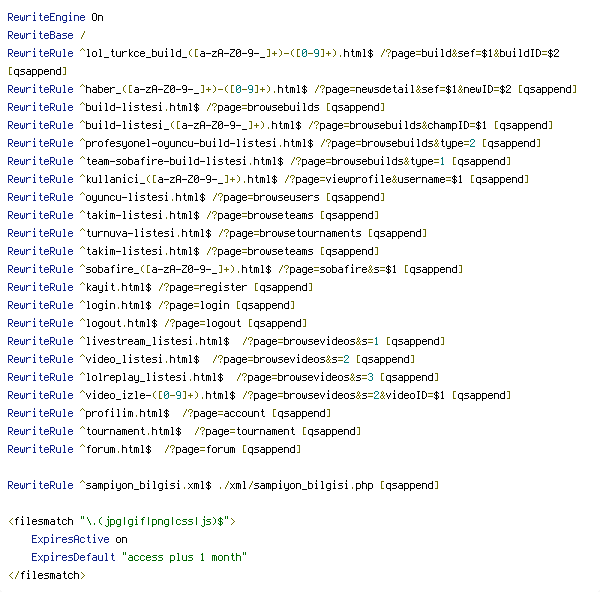The image size is (600, 592).
Task: Select "/?page=browsevideos&s=3" target text
Action: pos(305,377)
